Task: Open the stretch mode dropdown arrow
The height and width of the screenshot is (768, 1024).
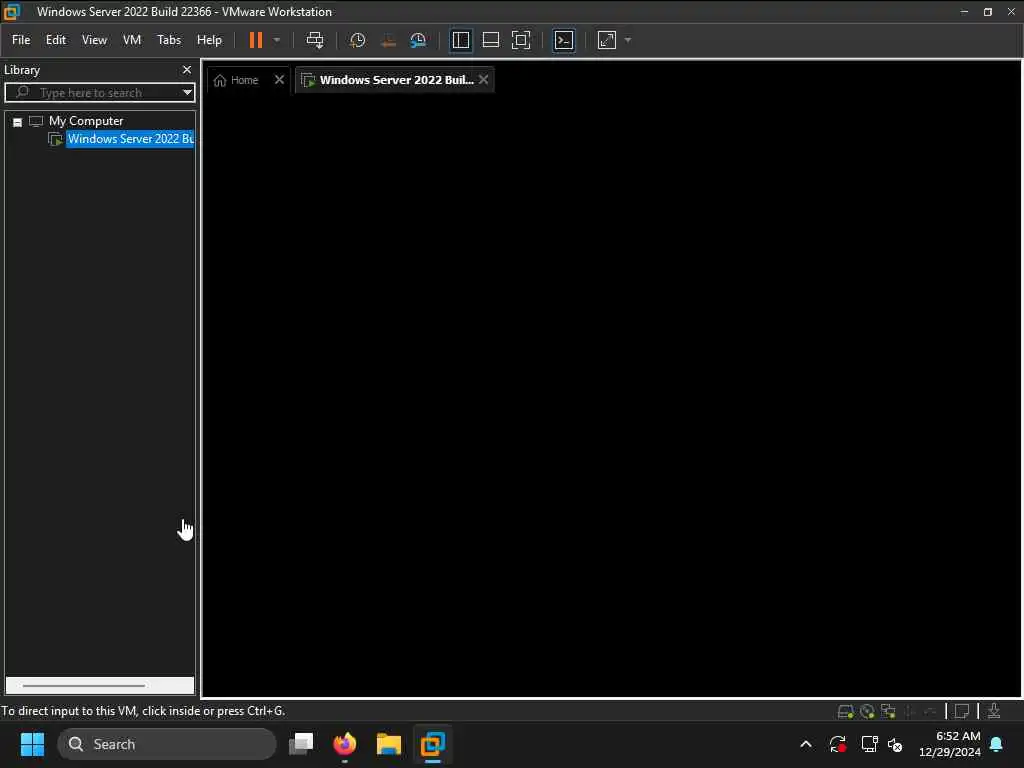Action: [628, 40]
